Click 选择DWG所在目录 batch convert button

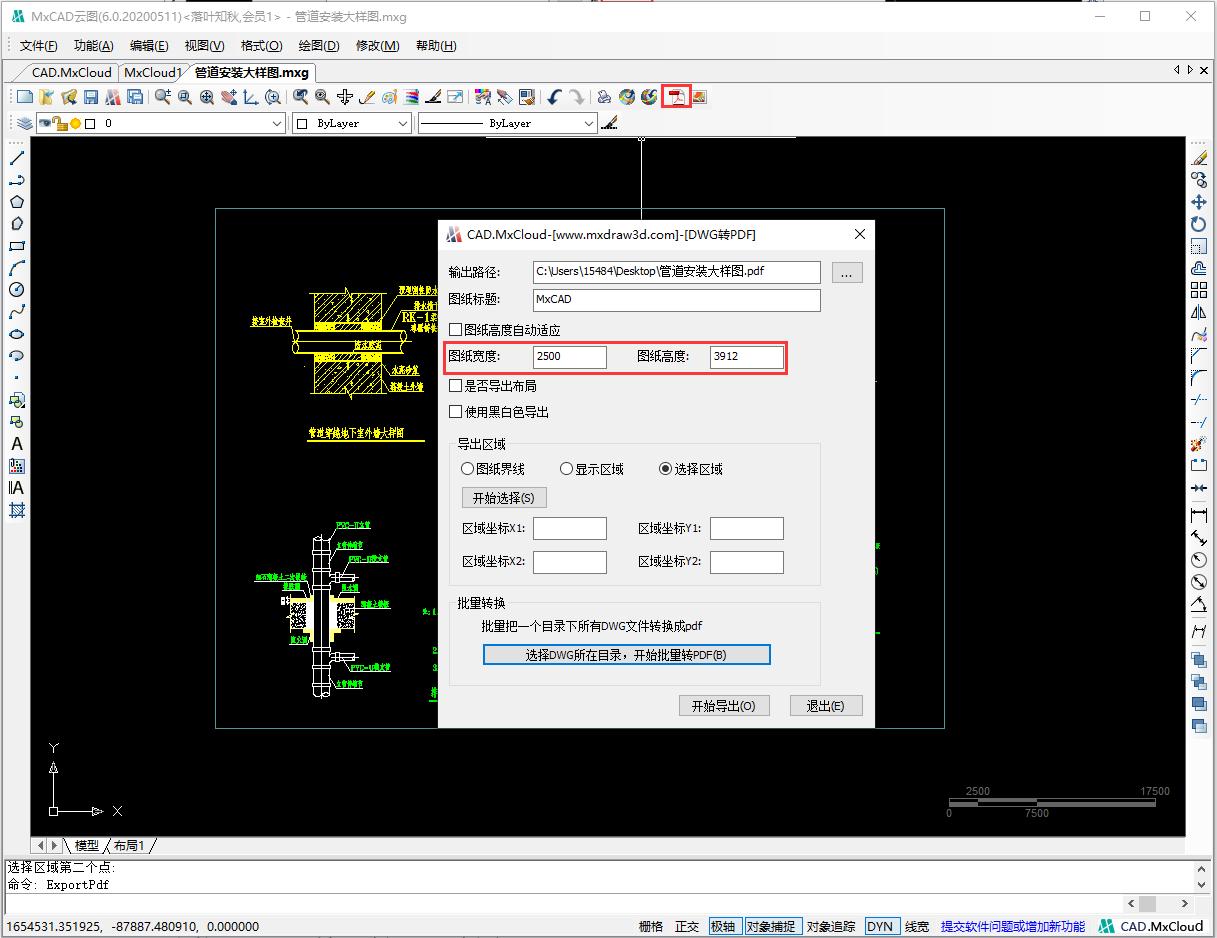click(626, 654)
